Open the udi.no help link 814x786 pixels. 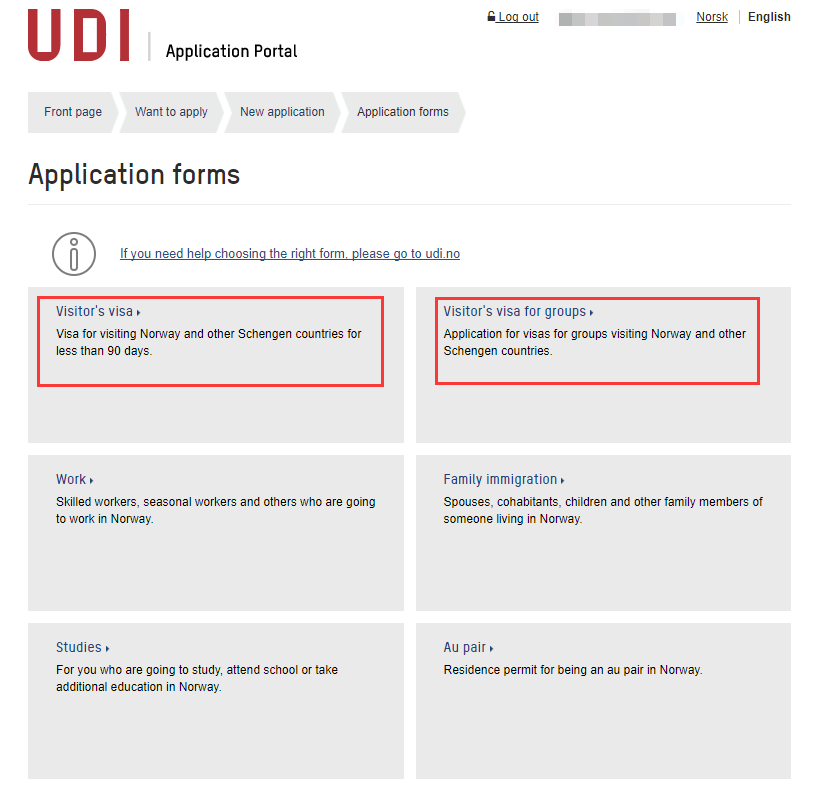[x=290, y=254]
